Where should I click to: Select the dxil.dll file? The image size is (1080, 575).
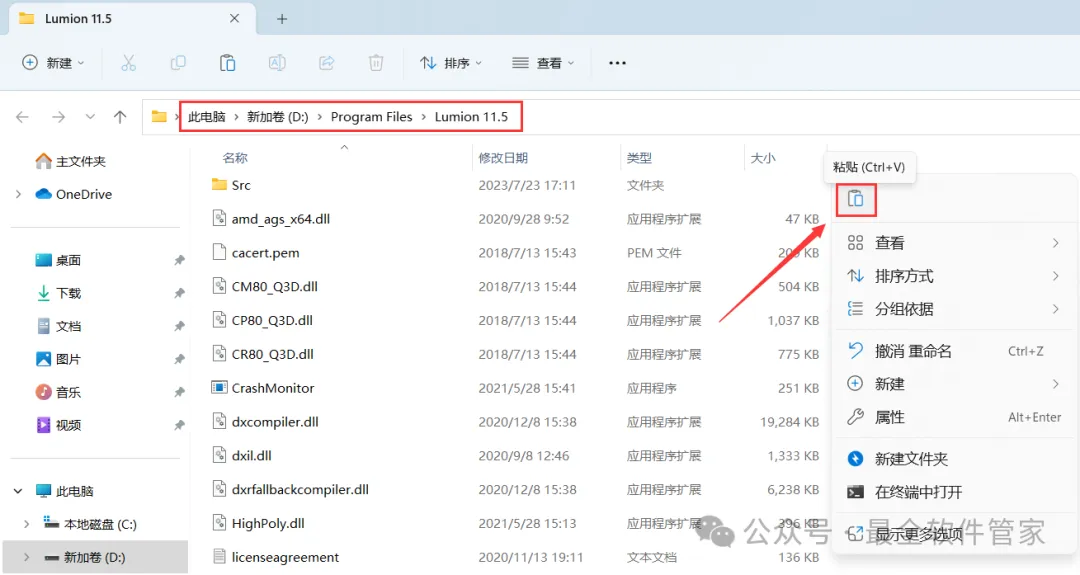tap(515, 455)
